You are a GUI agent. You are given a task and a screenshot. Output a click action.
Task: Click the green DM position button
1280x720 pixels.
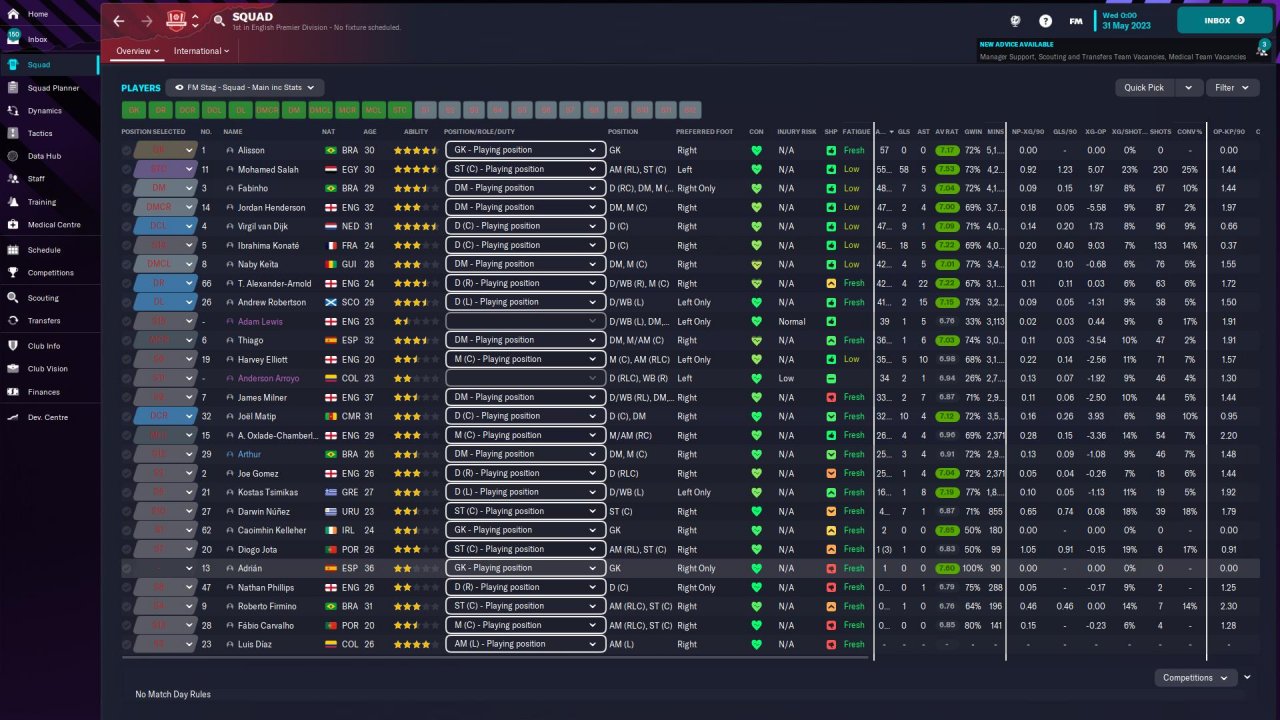coord(293,110)
